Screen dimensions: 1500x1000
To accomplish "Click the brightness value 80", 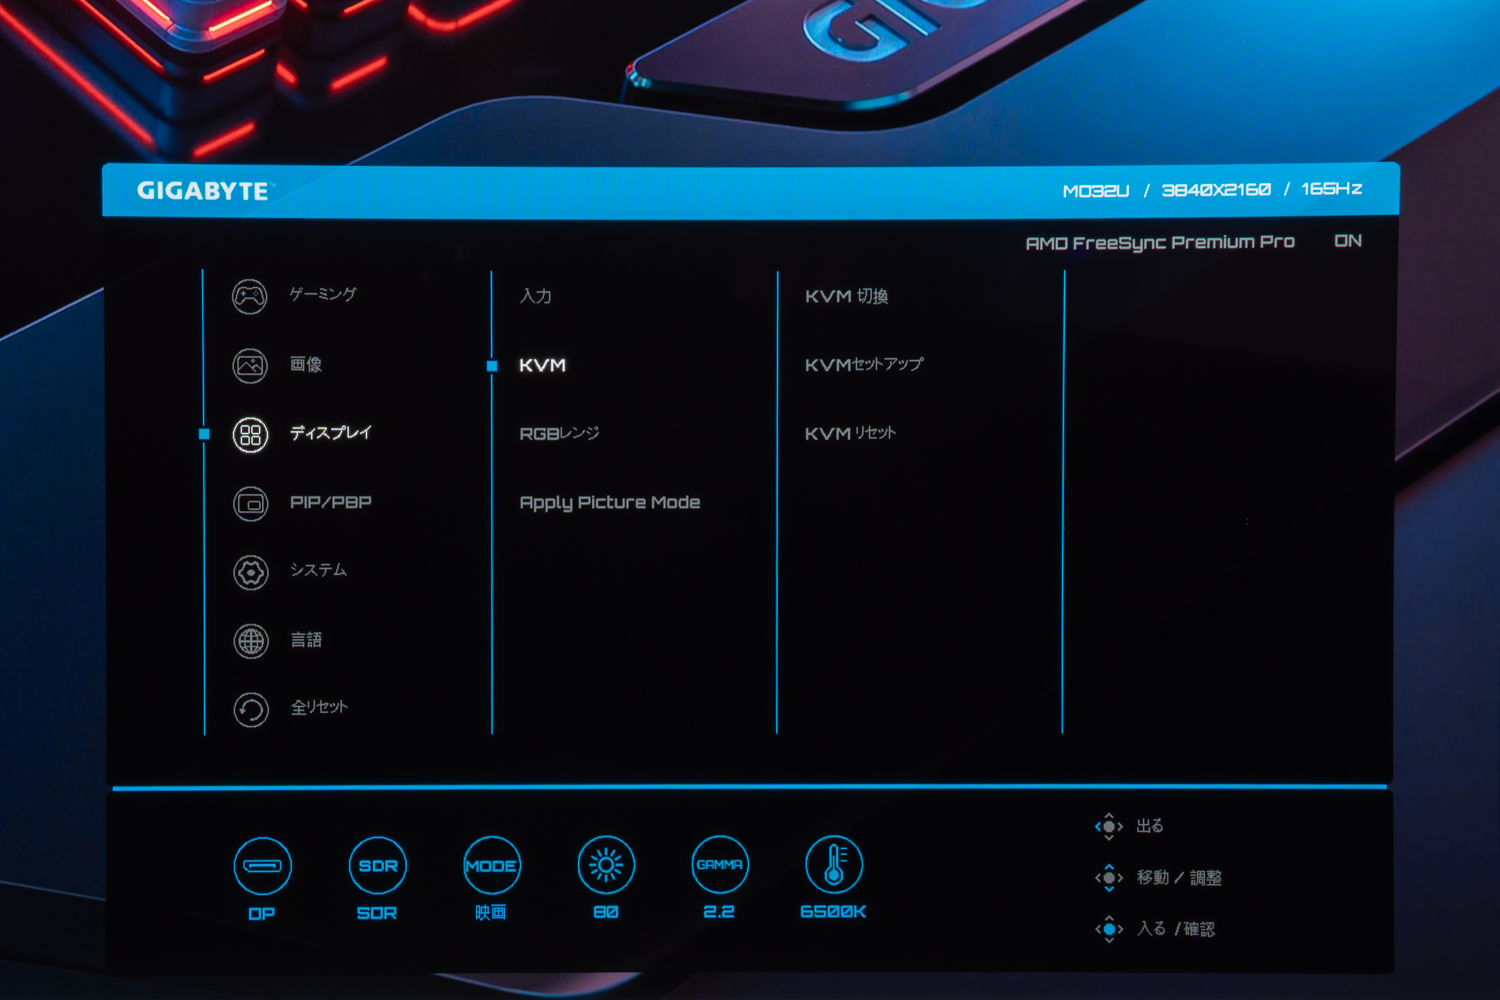I will (x=606, y=912).
